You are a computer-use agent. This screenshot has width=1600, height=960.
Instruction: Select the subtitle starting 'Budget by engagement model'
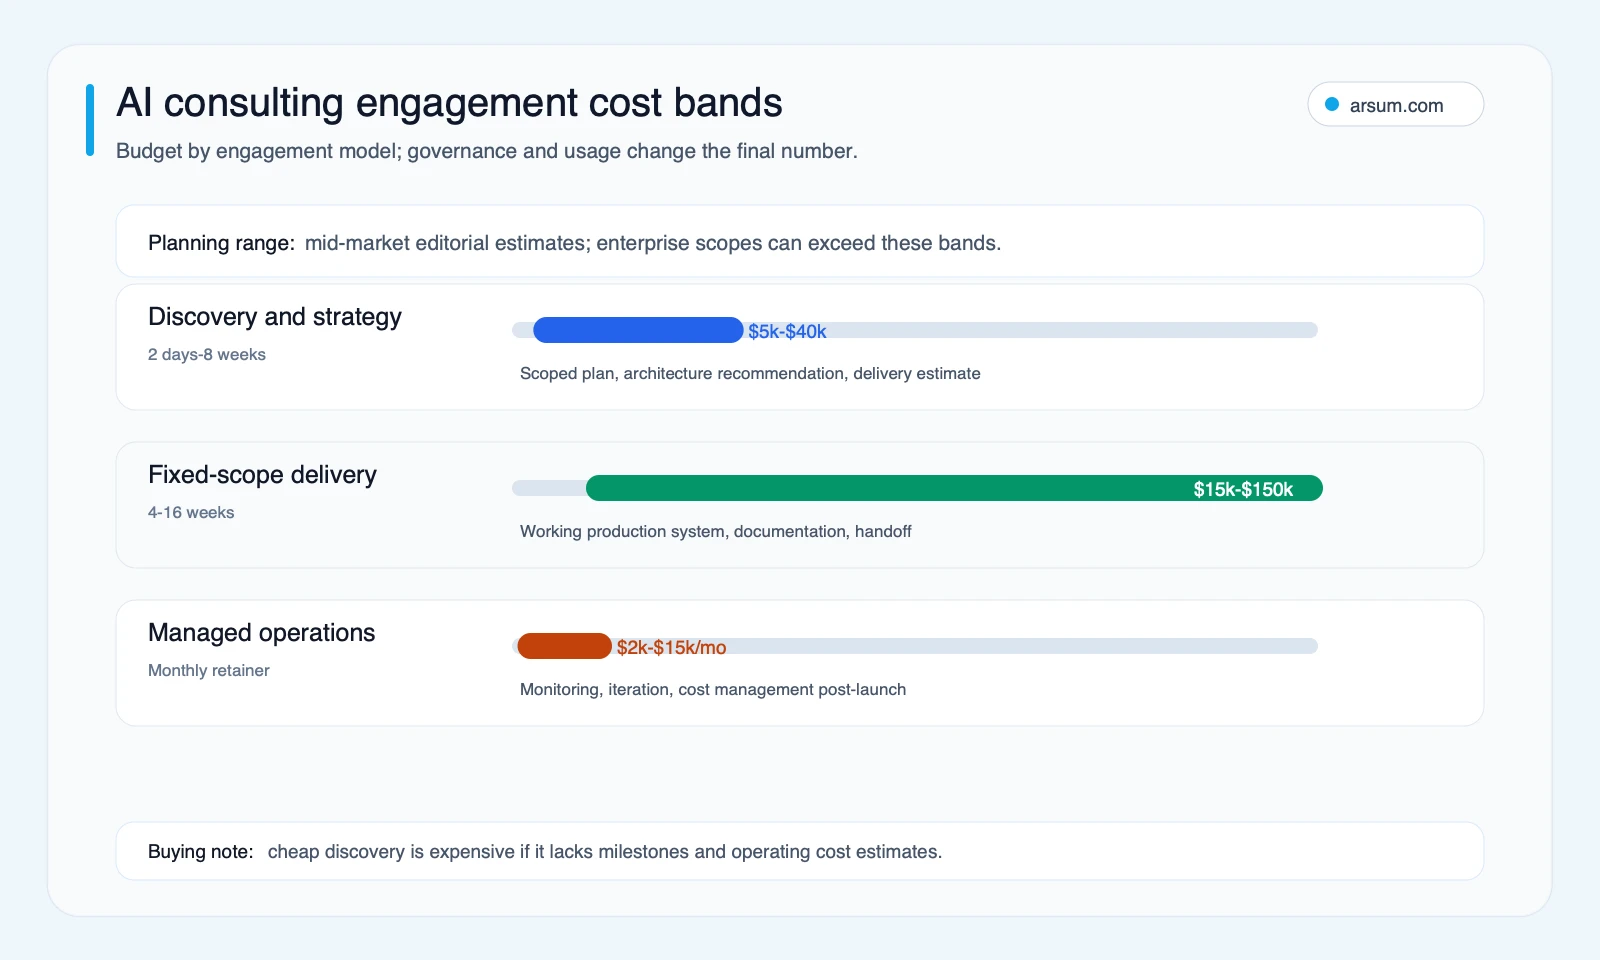[x=487, y=151]
